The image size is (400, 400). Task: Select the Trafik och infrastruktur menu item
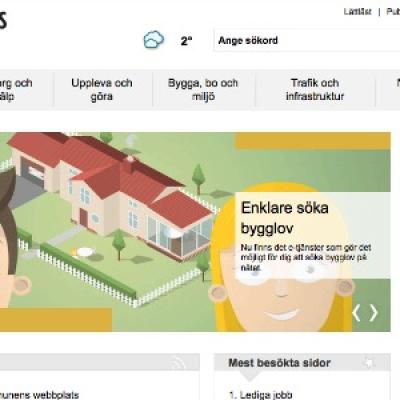click(315, 90)
